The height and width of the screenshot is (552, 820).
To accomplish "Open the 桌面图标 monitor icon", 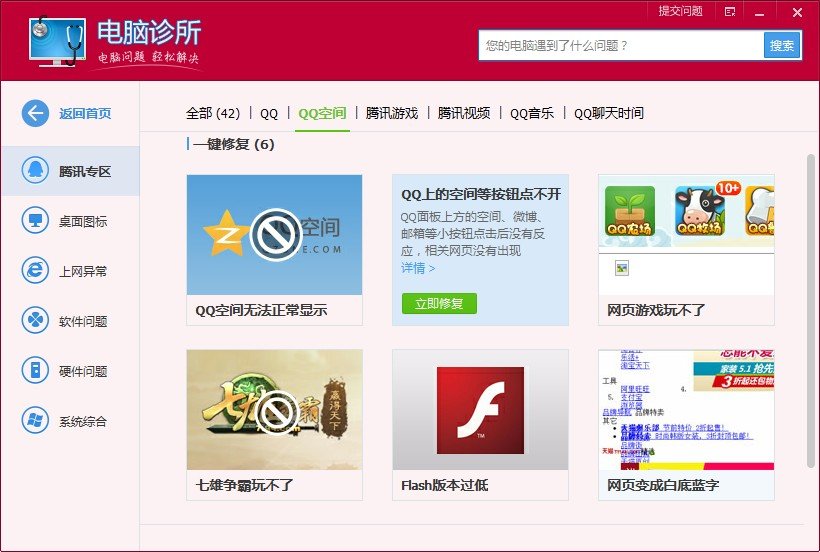I will (35, 220).
